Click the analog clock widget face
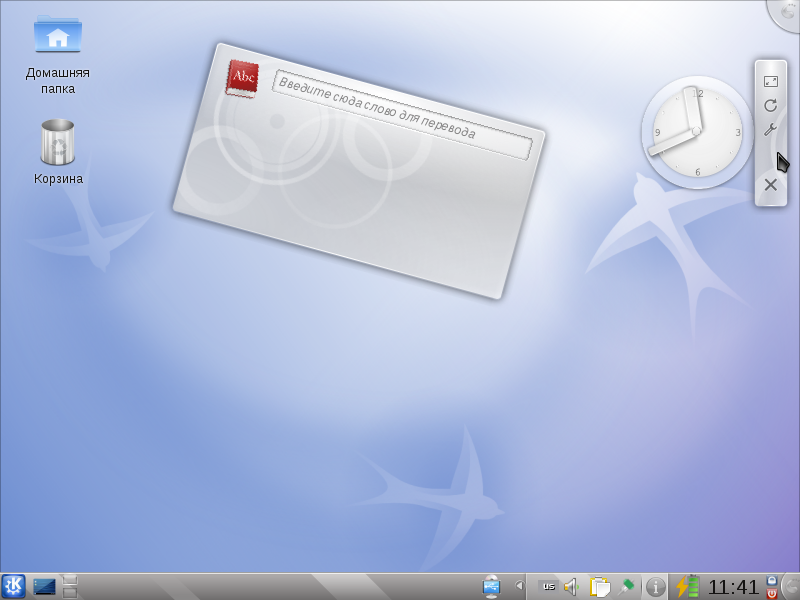 pyautogui.click(x=697, y=132)
